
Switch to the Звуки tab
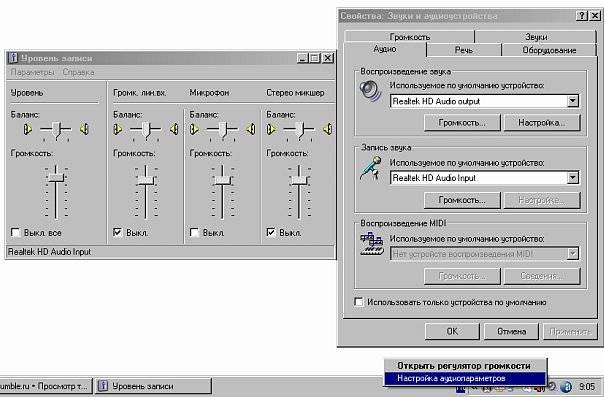[x=536, y=37]
